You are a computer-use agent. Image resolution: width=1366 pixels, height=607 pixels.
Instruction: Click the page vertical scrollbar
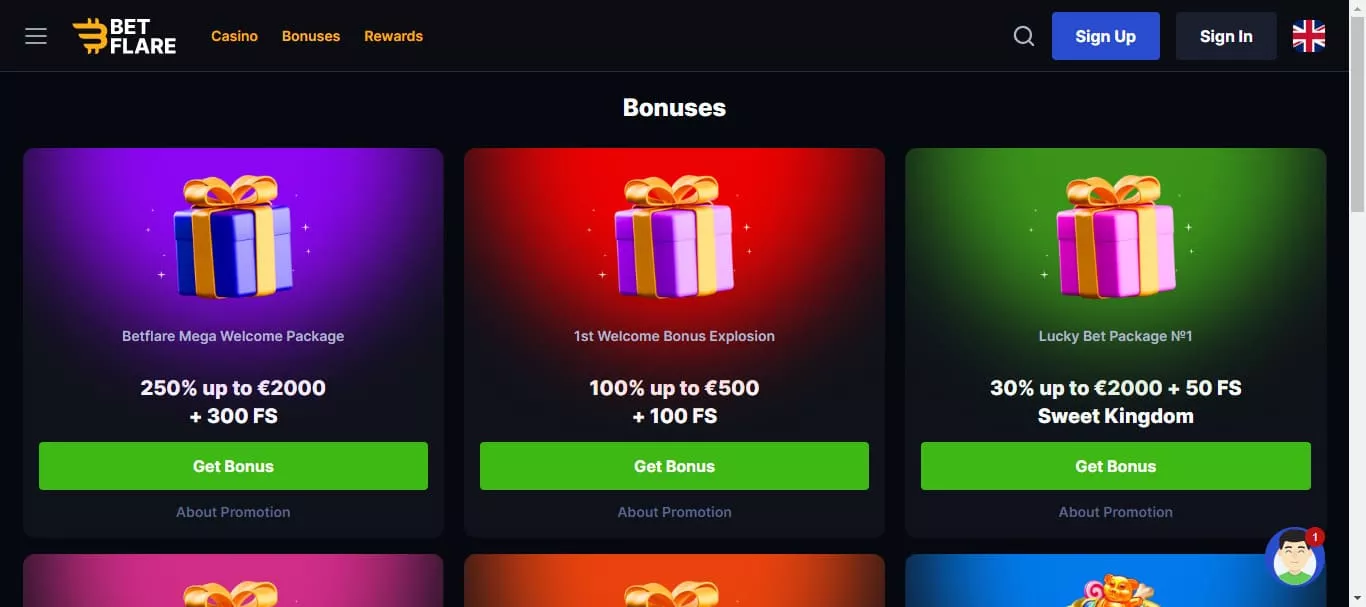[1357, 110]
